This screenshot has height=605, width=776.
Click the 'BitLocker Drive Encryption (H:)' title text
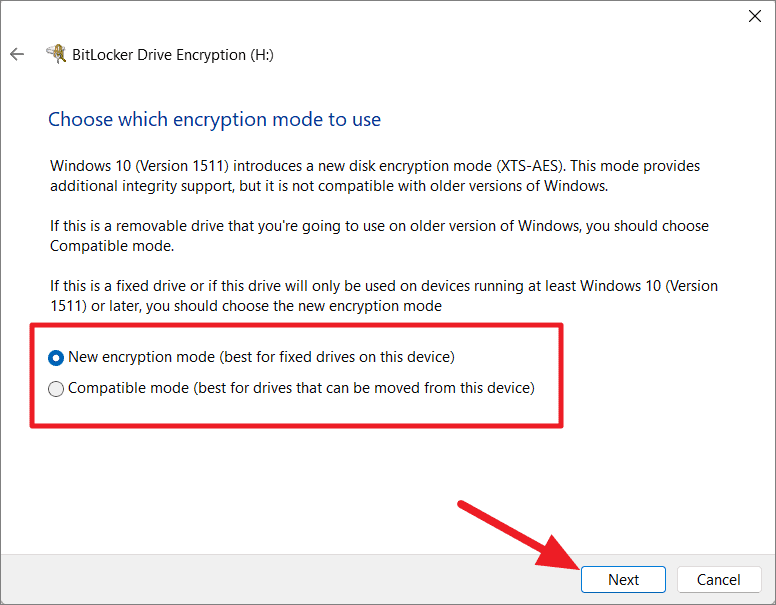click(x=173, y=55)
